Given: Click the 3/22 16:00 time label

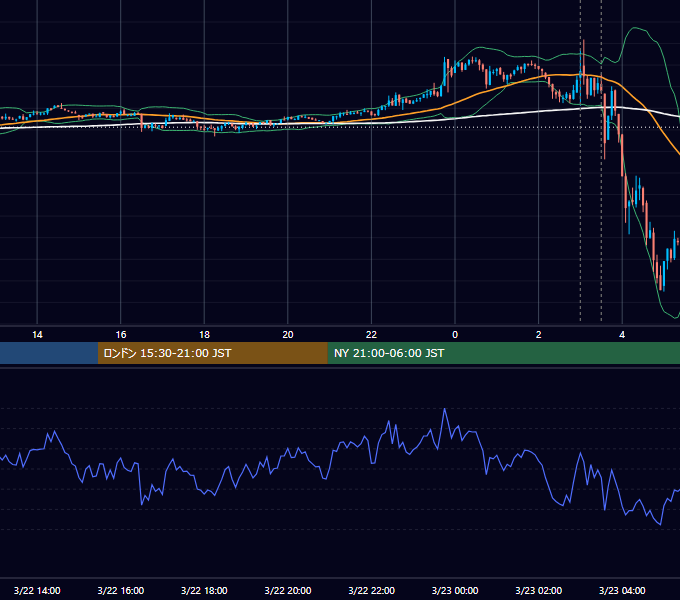Looking at the screenshot, I should tap(121, 590).
